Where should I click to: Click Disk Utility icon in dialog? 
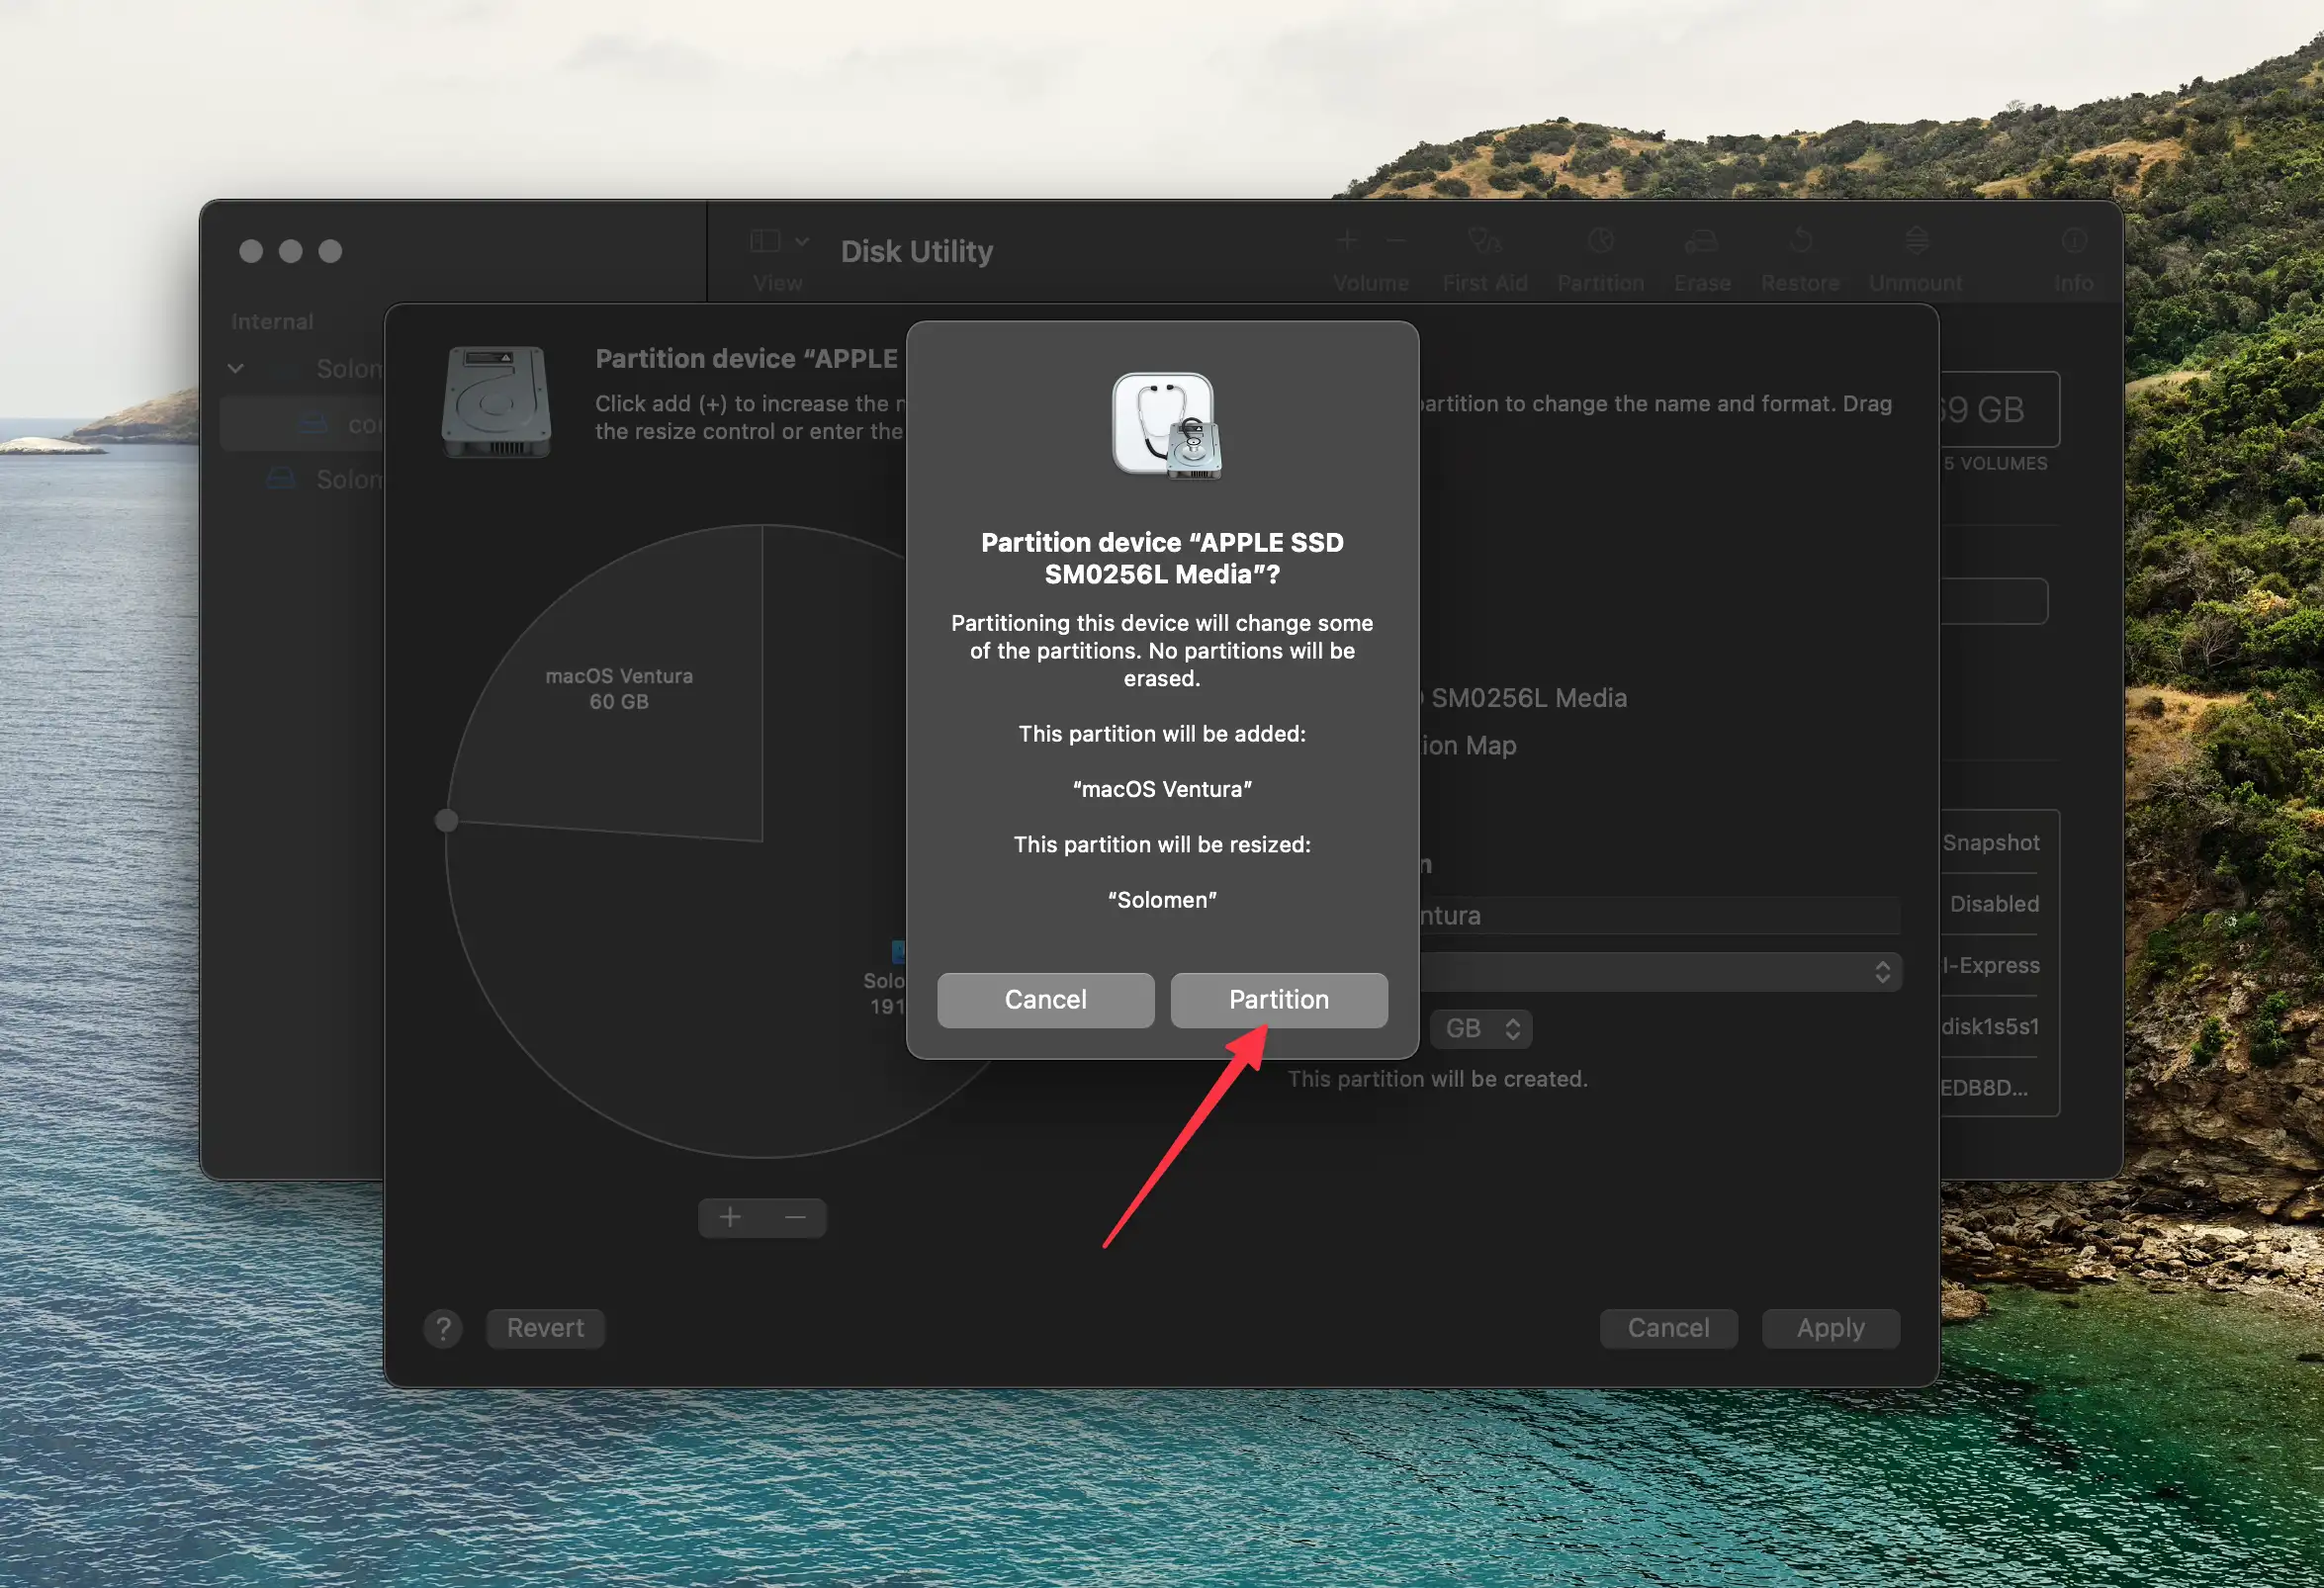tap(1166, 426)
